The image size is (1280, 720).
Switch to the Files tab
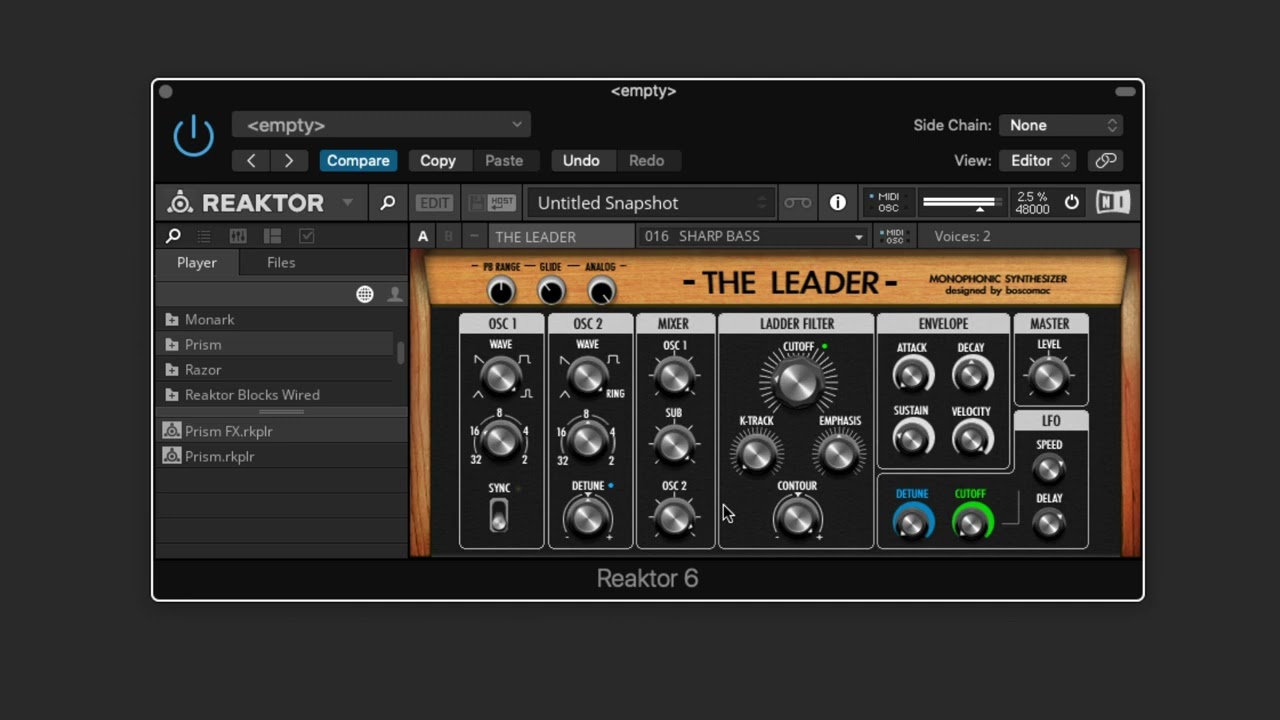pyautogui.click(x=281, y=262)
